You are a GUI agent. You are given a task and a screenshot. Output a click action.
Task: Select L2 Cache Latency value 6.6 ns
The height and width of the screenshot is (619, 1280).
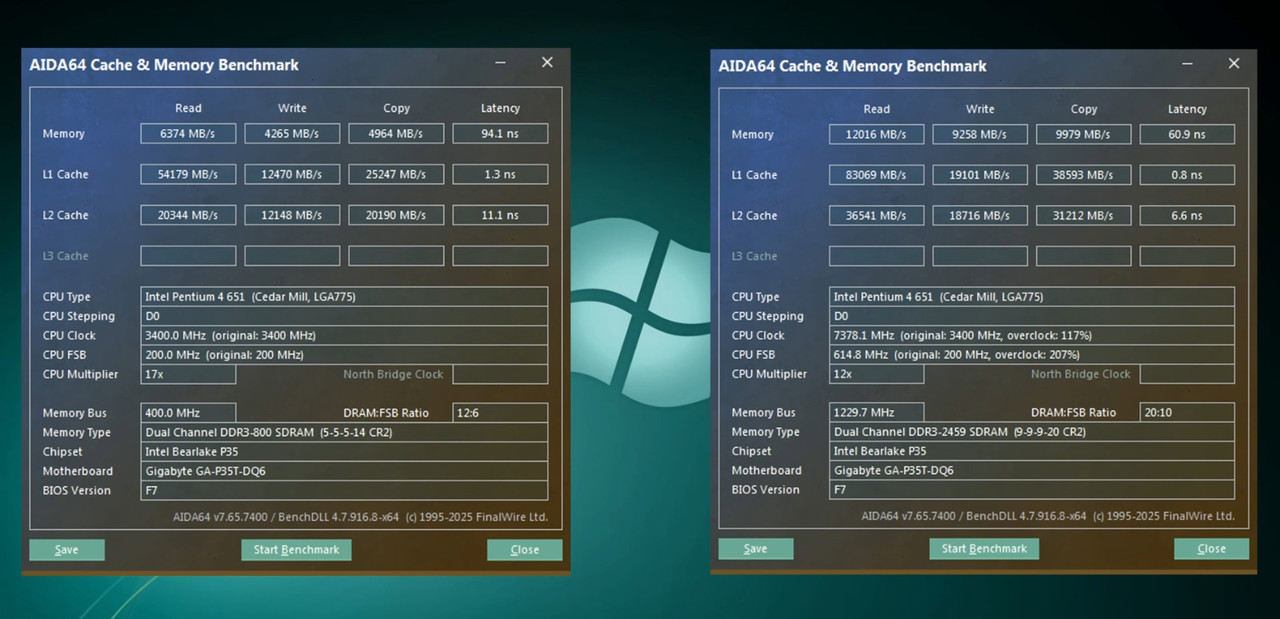coord(1188,215)
